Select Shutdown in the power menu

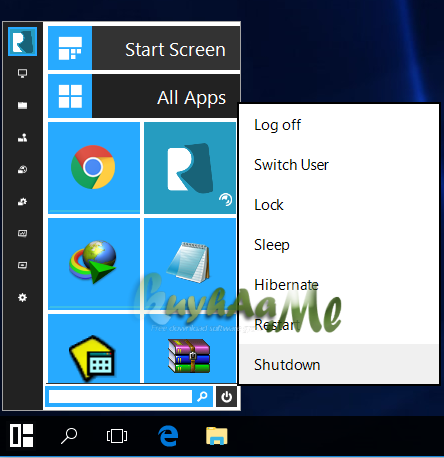(x=339, y=364)
